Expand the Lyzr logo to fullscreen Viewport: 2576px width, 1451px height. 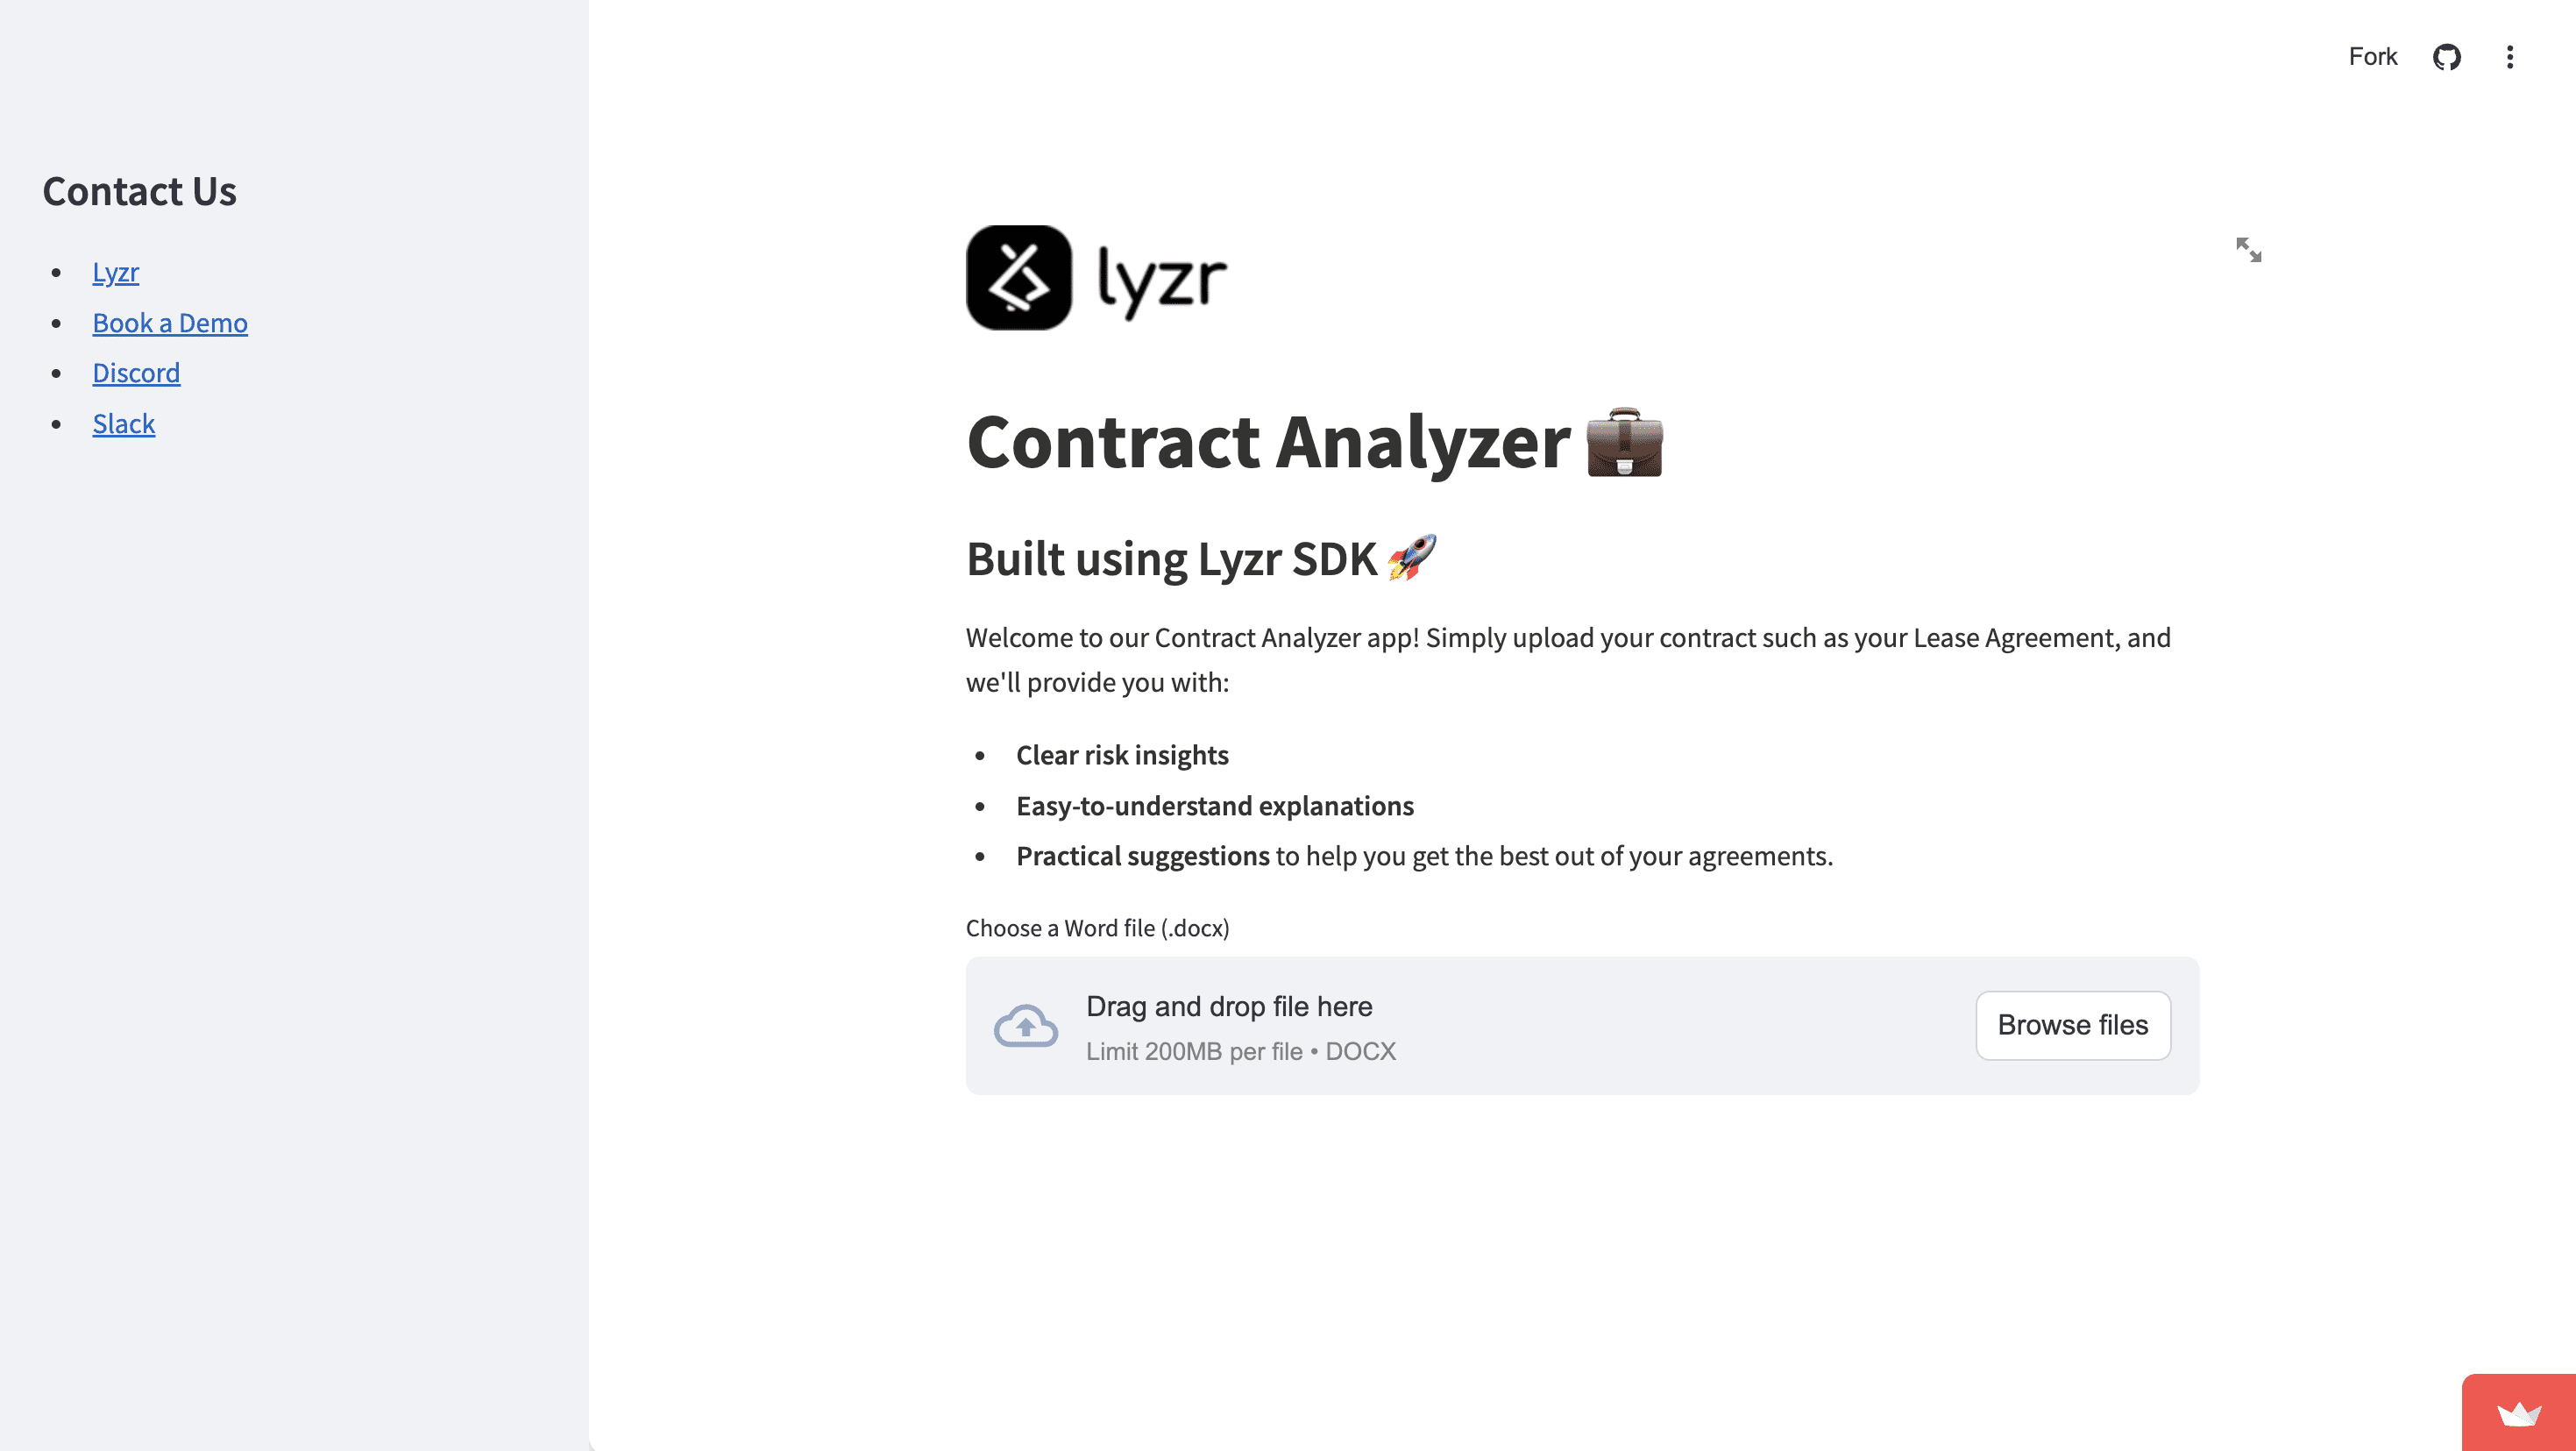2248,250
